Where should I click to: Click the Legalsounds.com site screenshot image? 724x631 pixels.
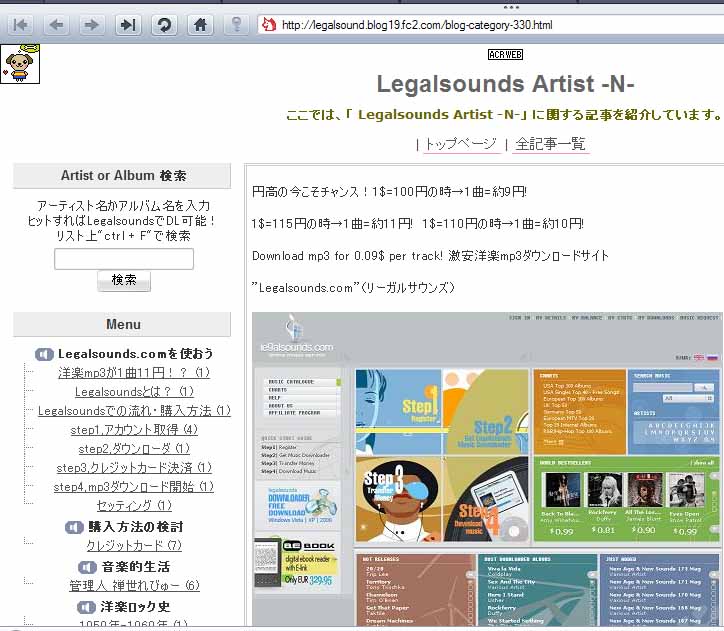[487, 469]
